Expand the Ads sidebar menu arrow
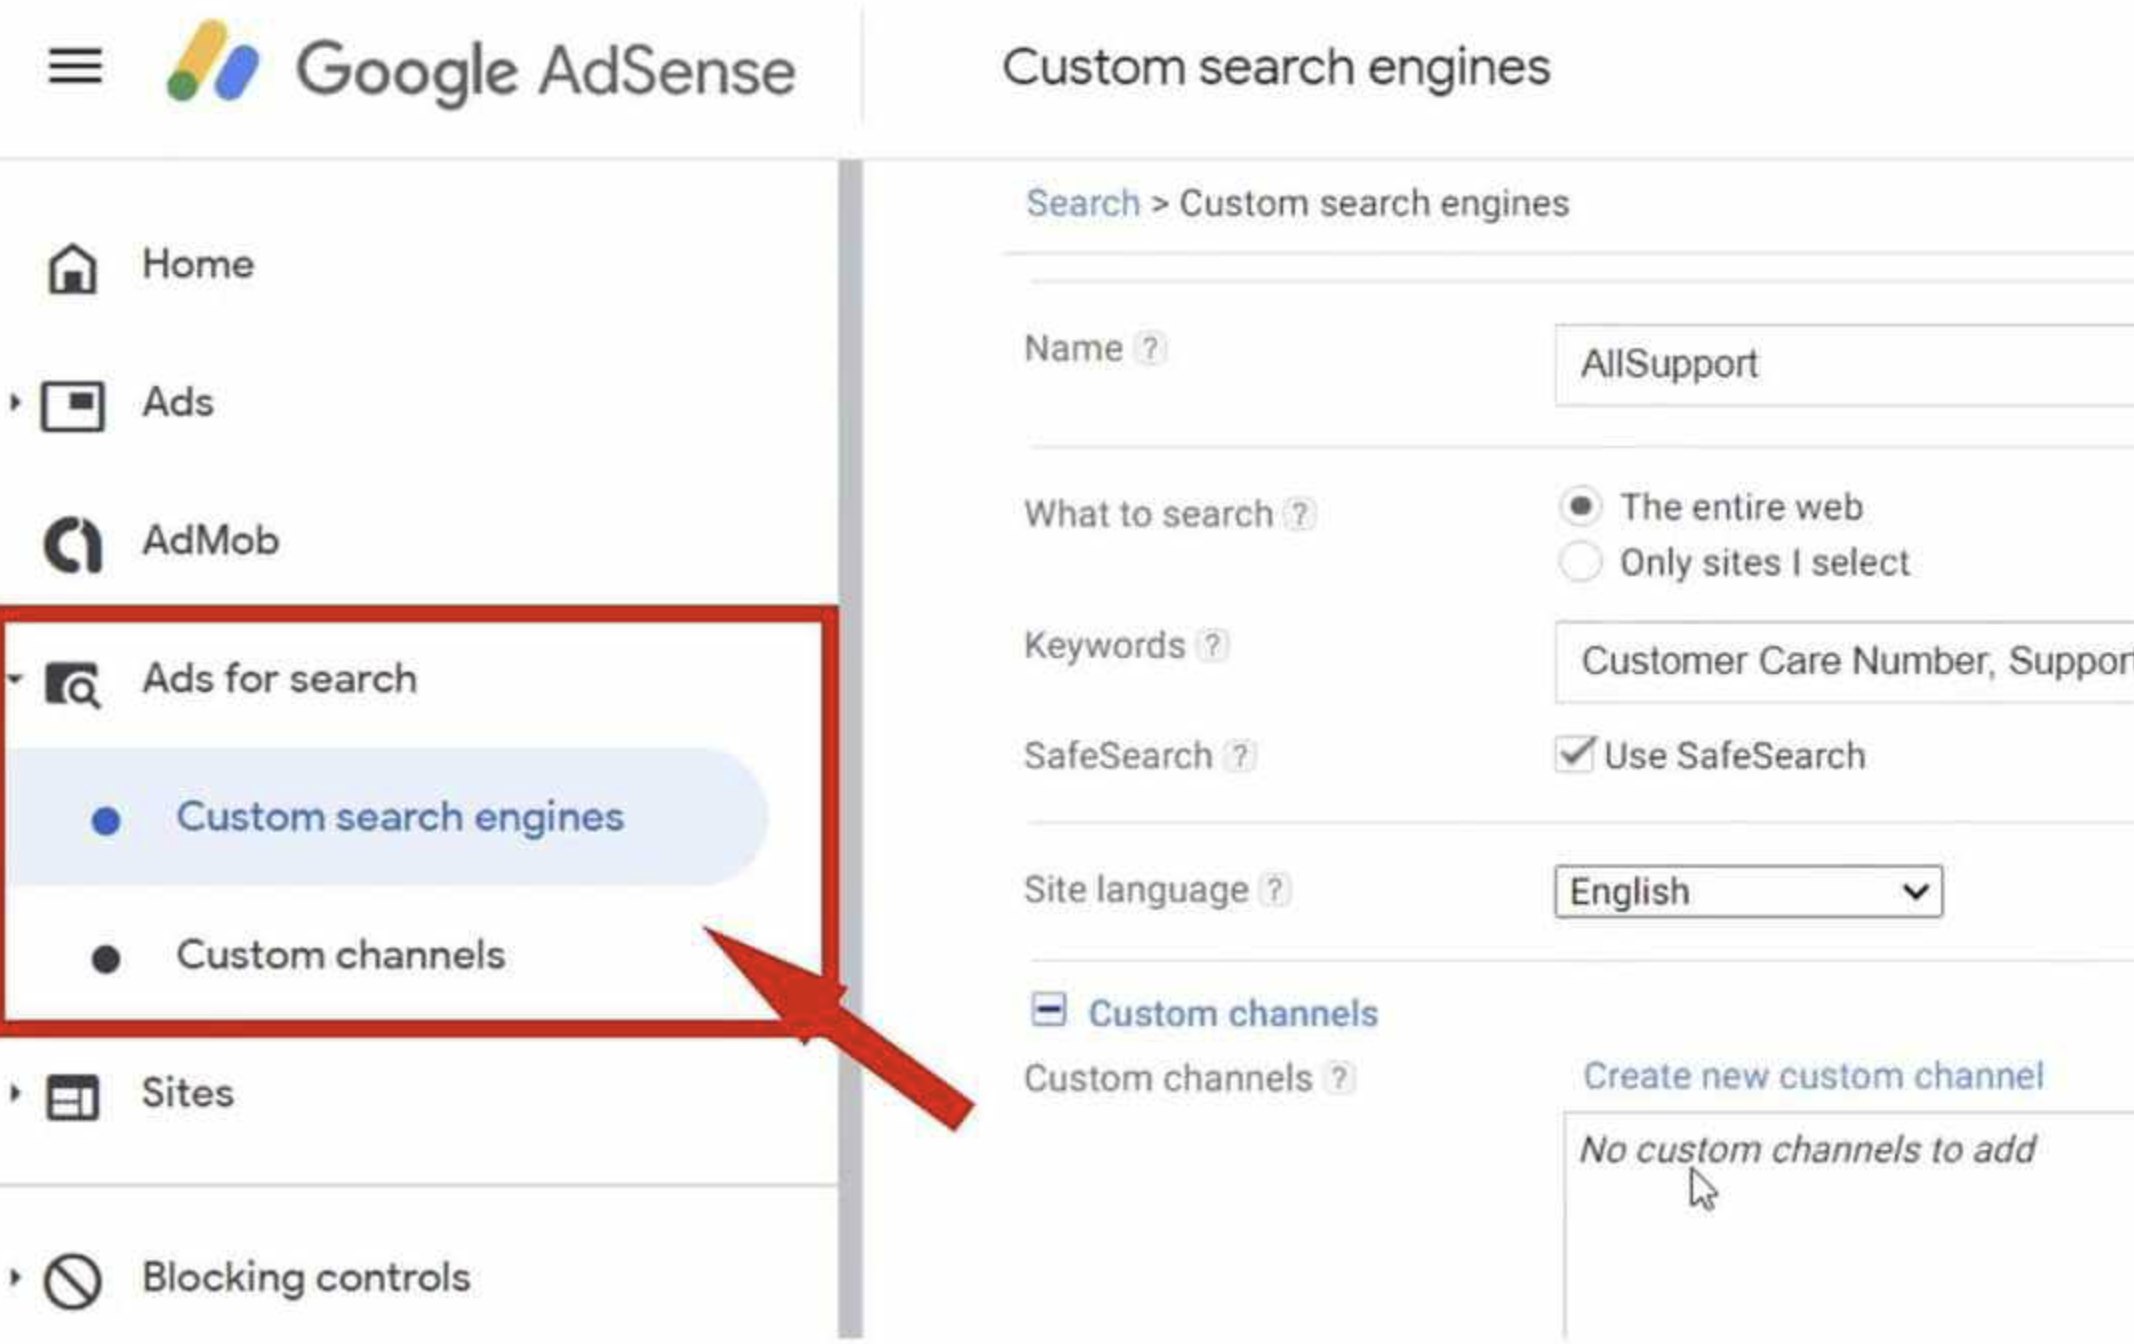The width and height of the screenshot is (2134, 1344). pyautogui.click(x=15, y=403)
